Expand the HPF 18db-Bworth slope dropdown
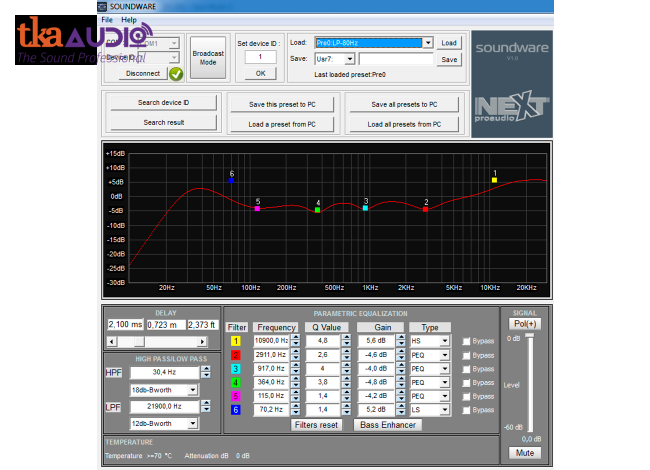 pyautogui.click(x=192, y=389)
